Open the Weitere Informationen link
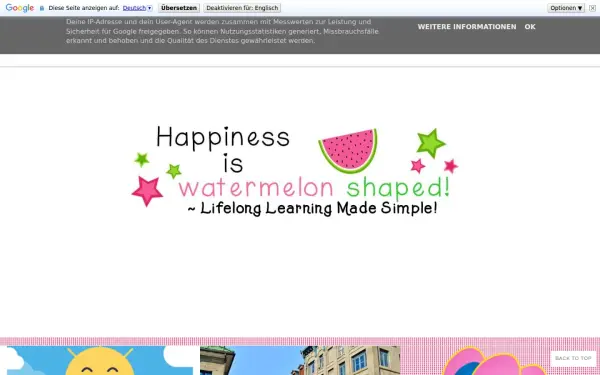Viewport: 600px width, 375px height. [x=467, y=27]
